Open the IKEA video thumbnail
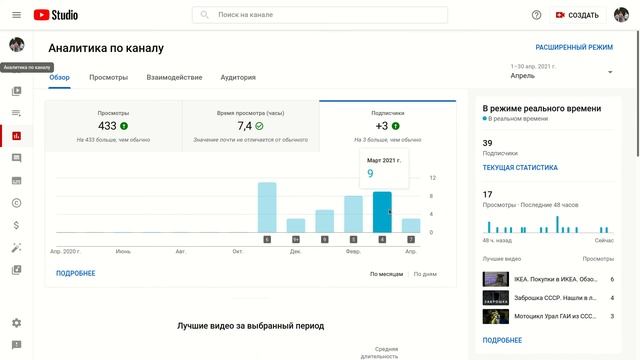 click(496, 279)
